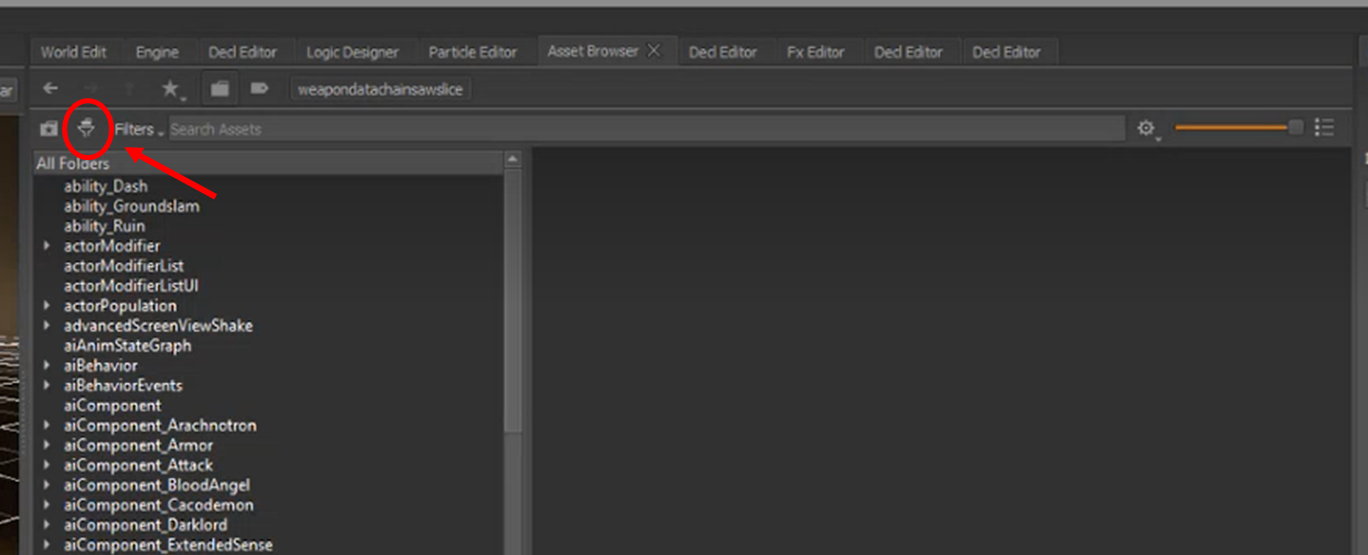Open Decl Editor tab between Asset Browser and Fx Editor

723,52
